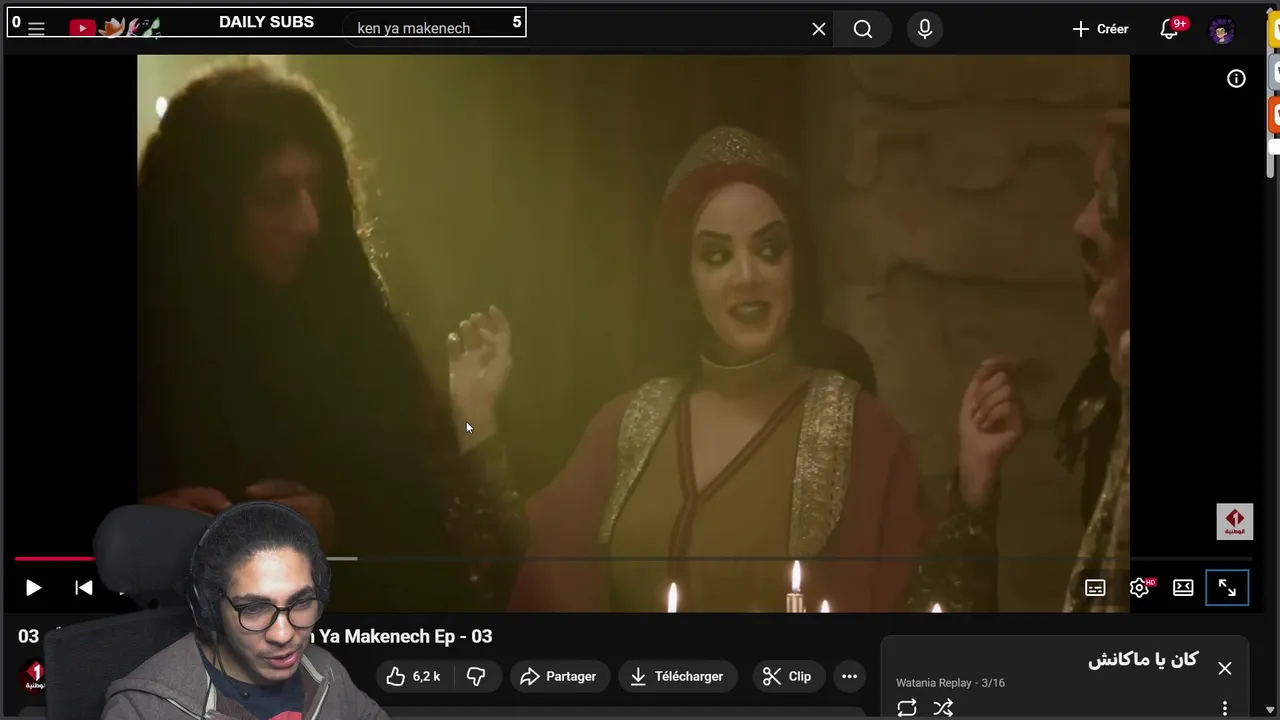Open the YouTube hamburger guide menu
The width and height of the screenshot is (1280, 720).
36,29
